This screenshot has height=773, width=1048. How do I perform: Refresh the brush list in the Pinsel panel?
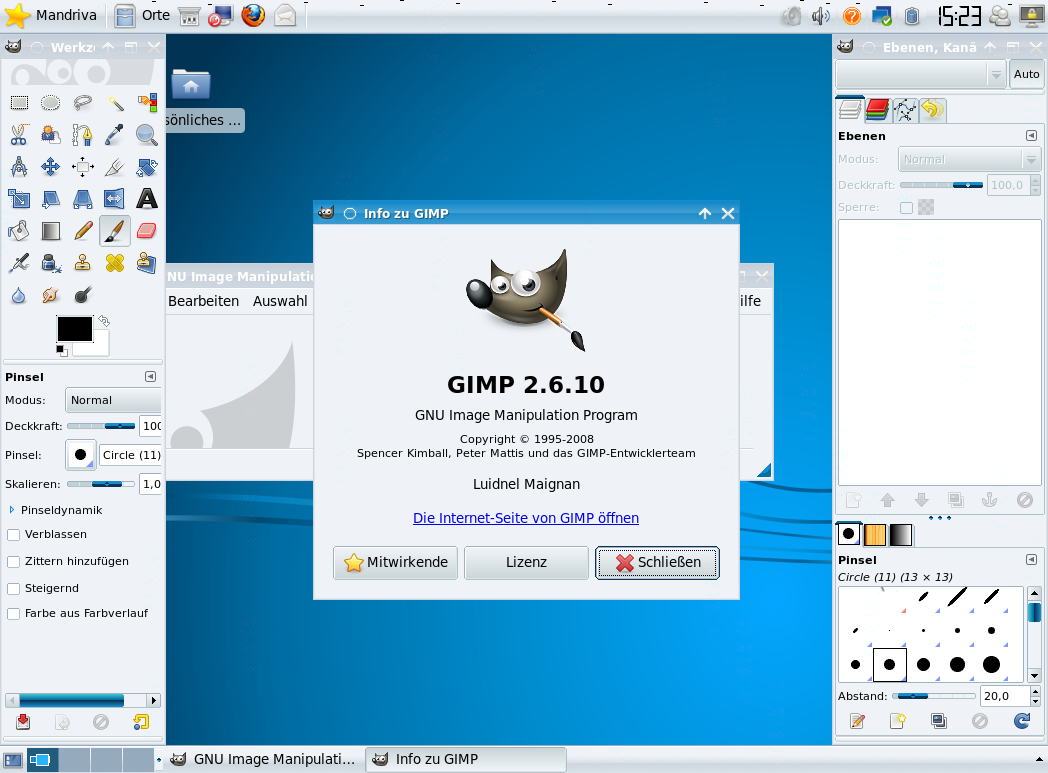point(1020,721)
